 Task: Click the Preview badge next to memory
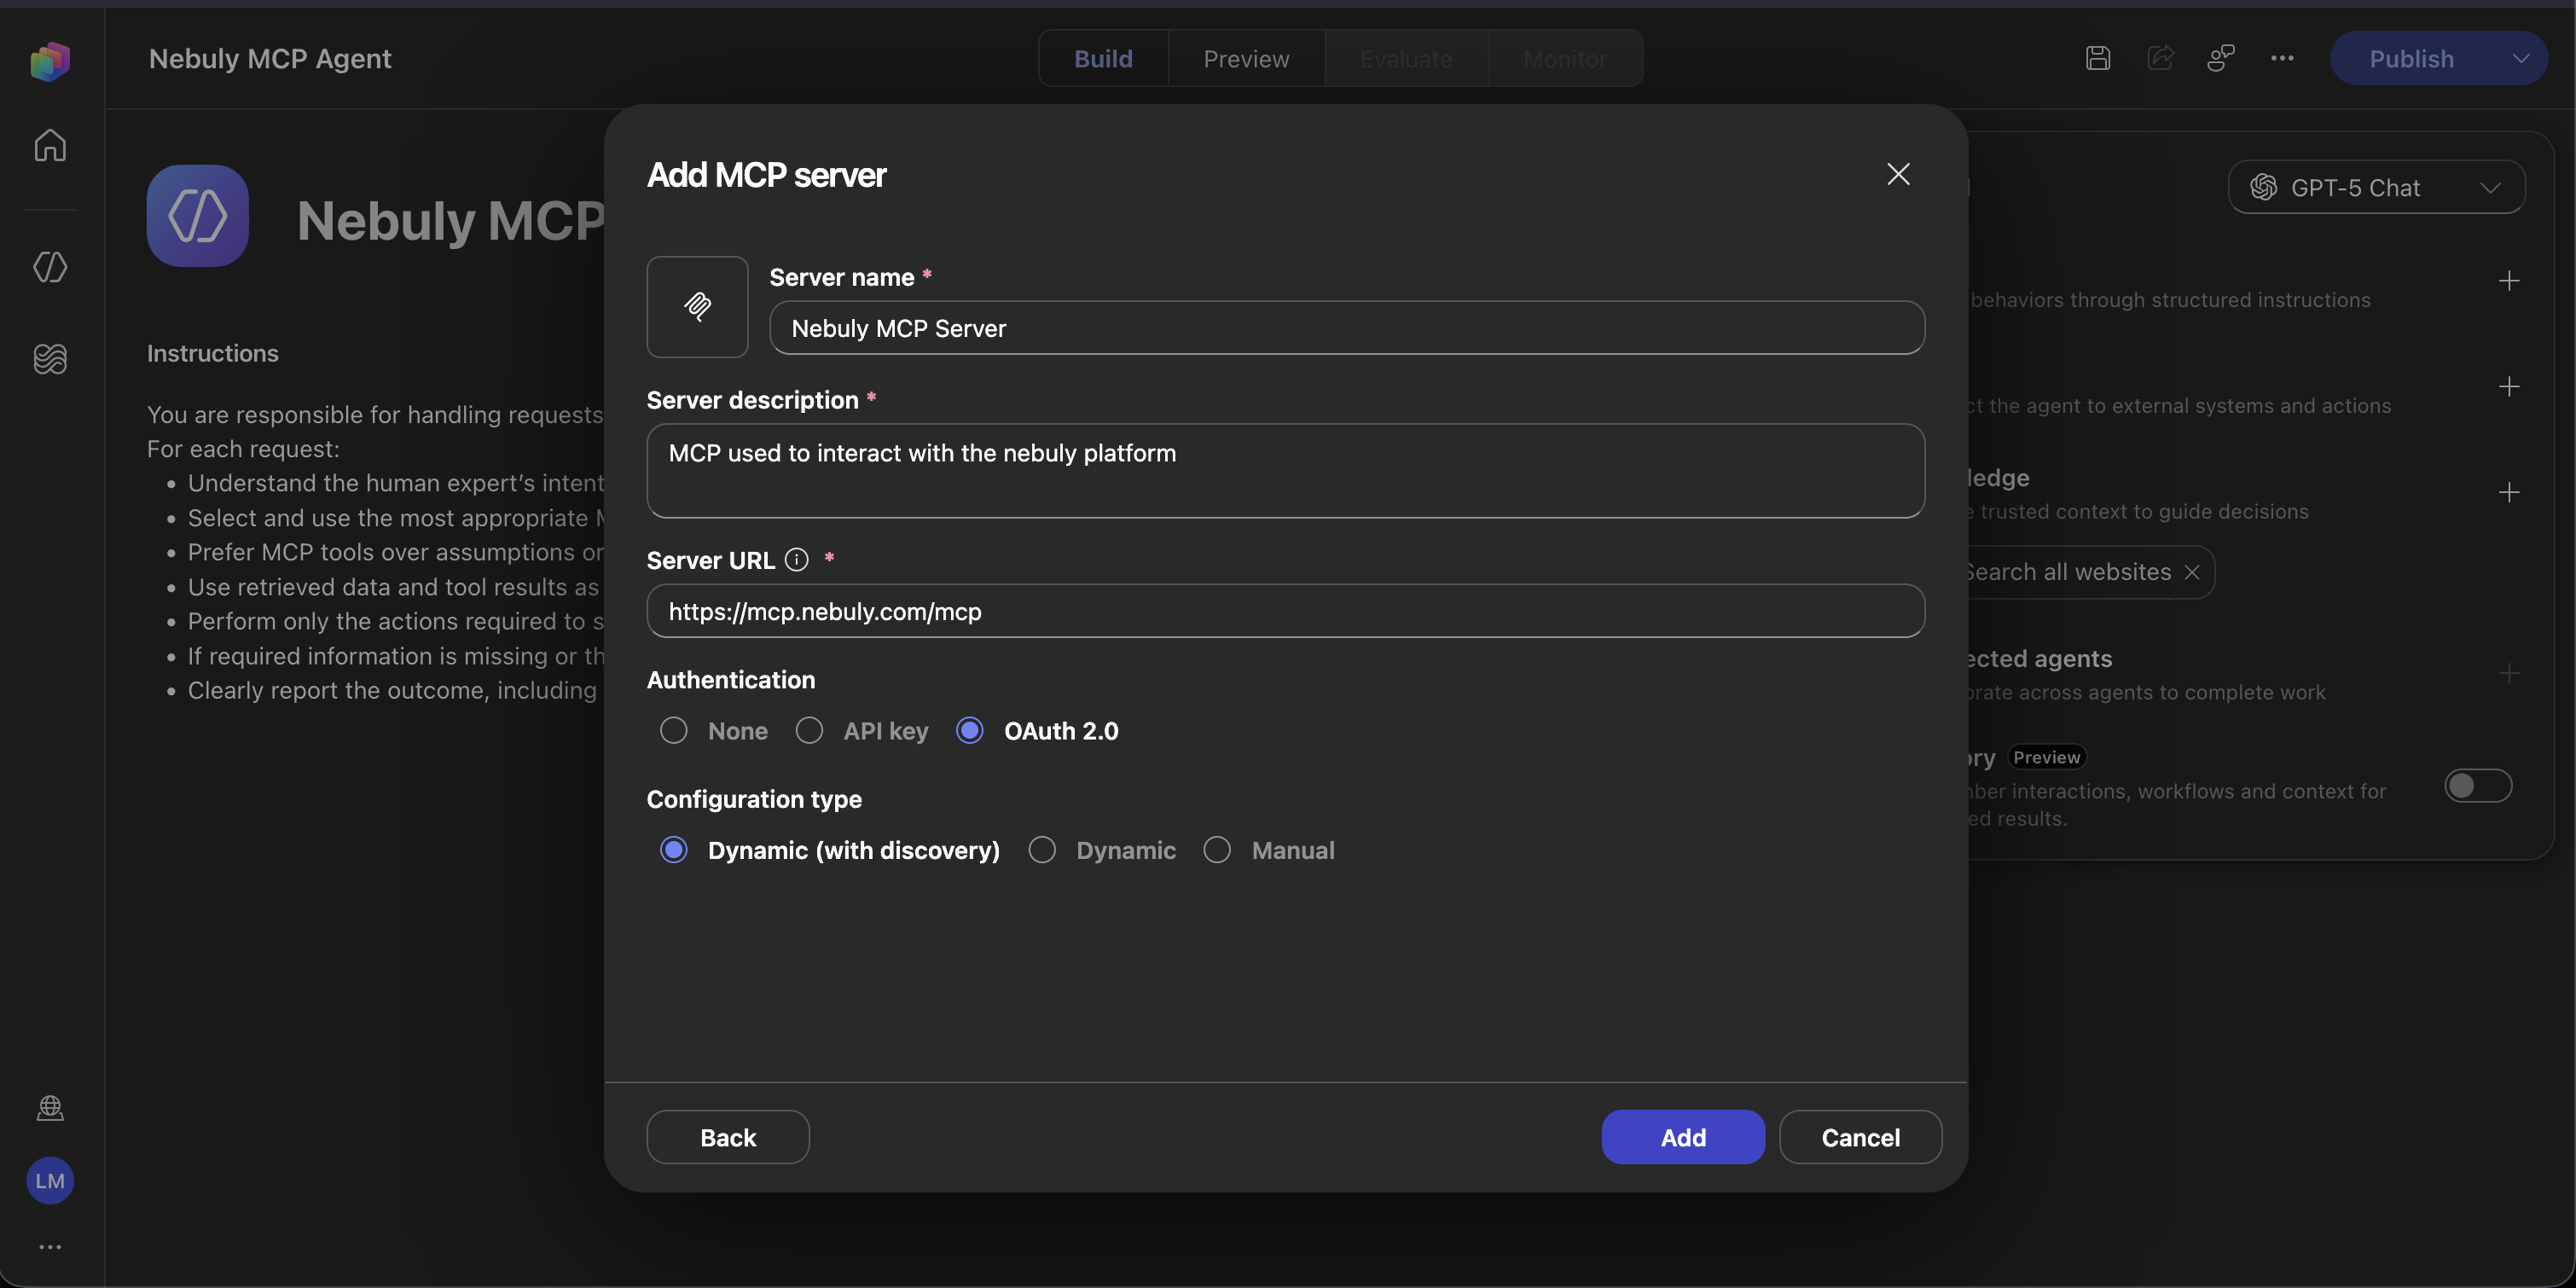[2046, 757]
